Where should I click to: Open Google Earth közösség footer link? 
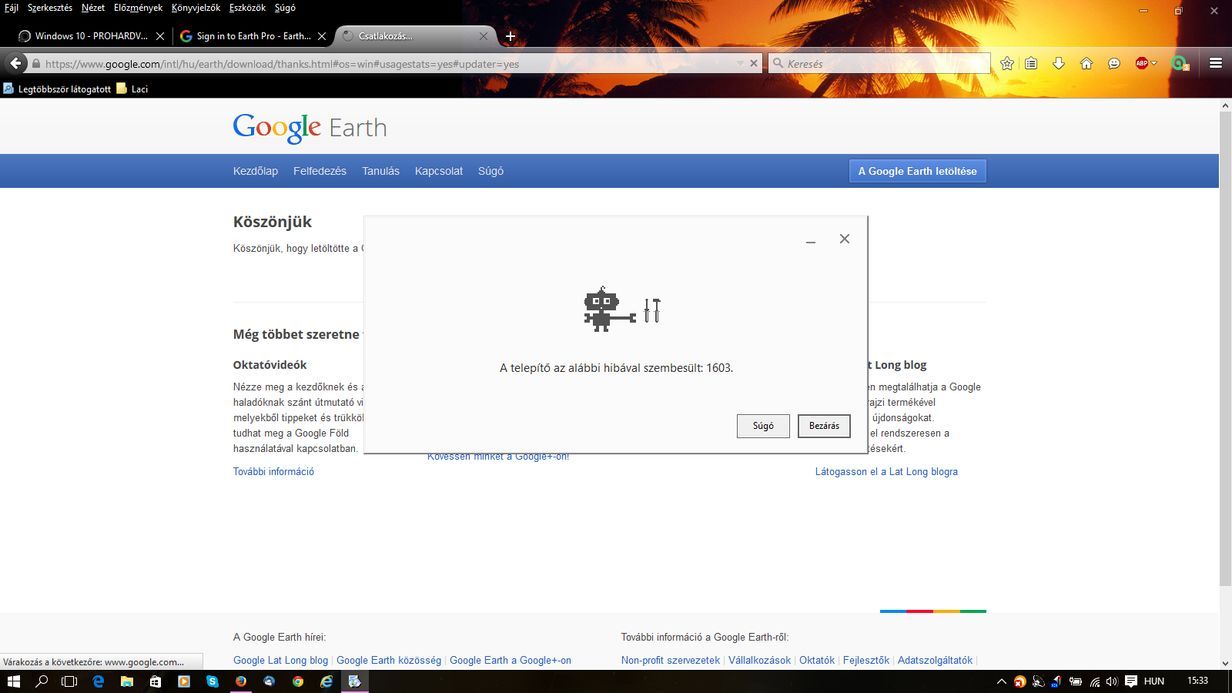pos(389,661)
